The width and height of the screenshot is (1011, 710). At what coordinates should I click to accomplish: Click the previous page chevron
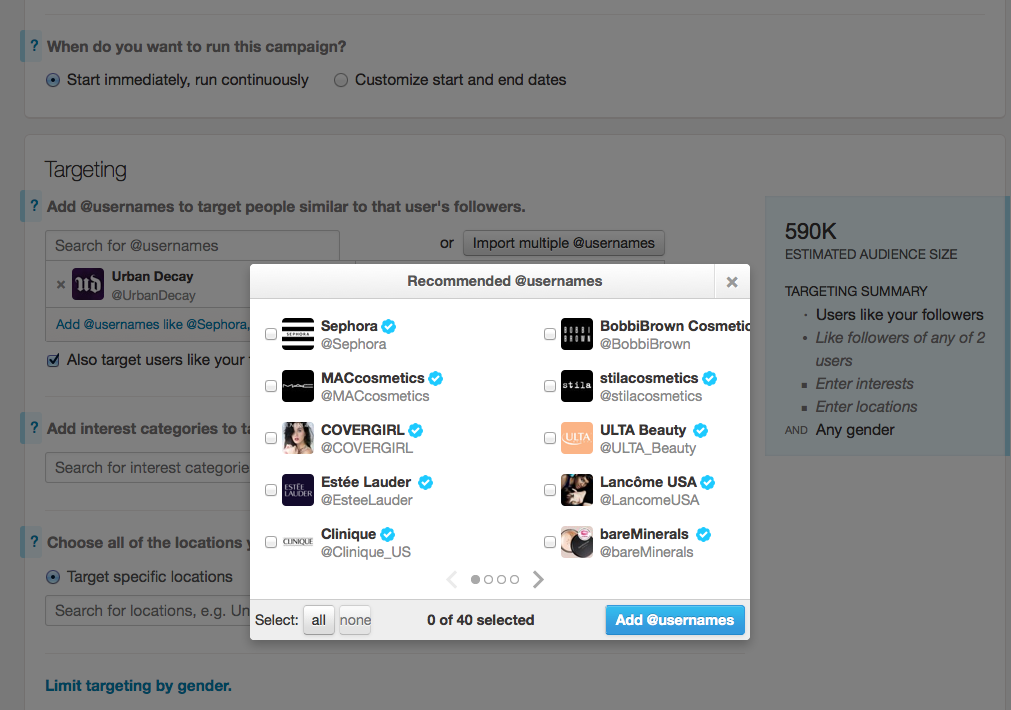[451, 579]
